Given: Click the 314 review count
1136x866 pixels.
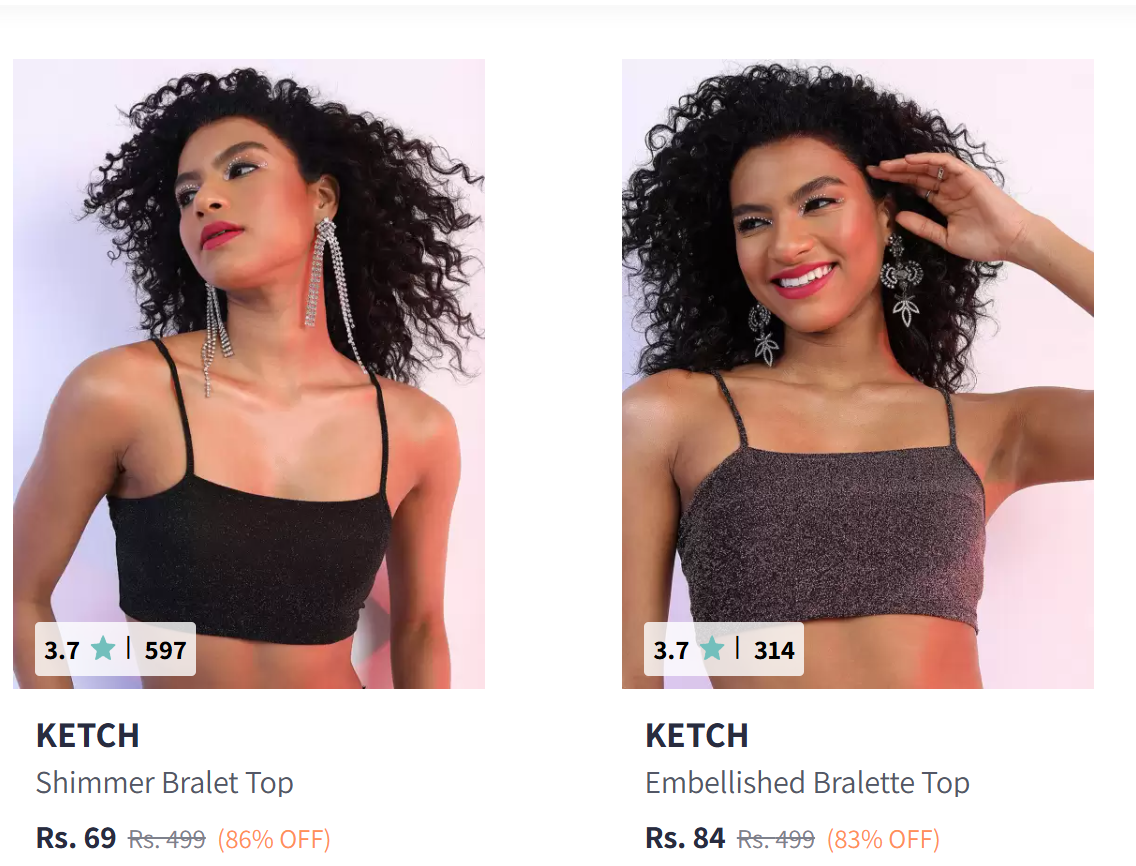Looking at the screenshot, I should tap(774, 650).
